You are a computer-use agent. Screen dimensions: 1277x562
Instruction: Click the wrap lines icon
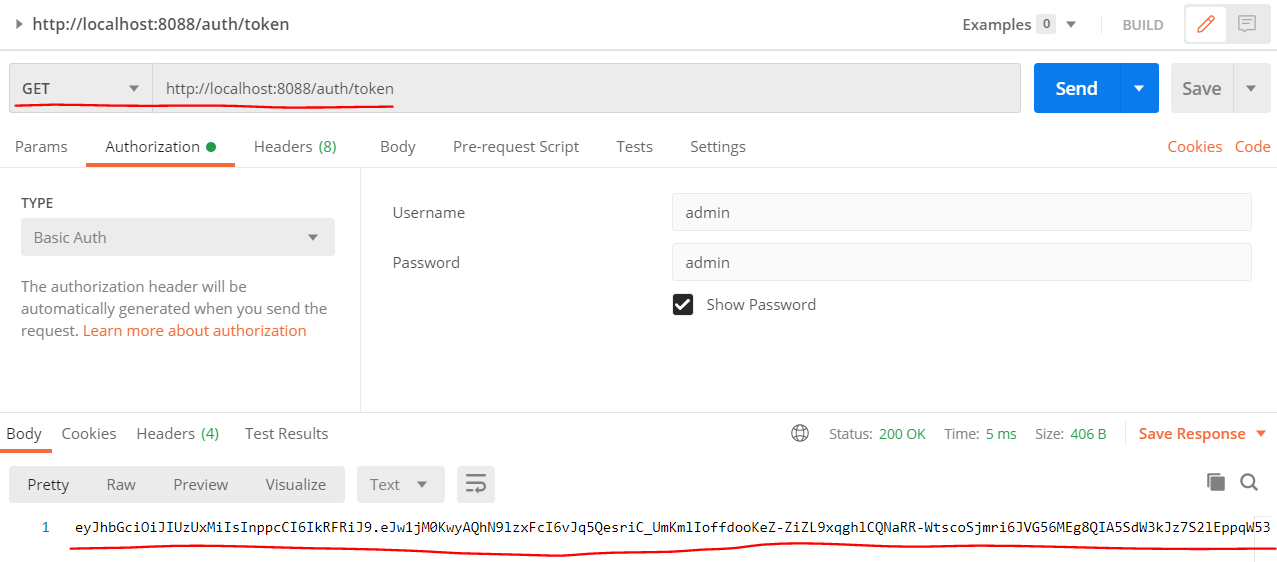pos(476,484)
